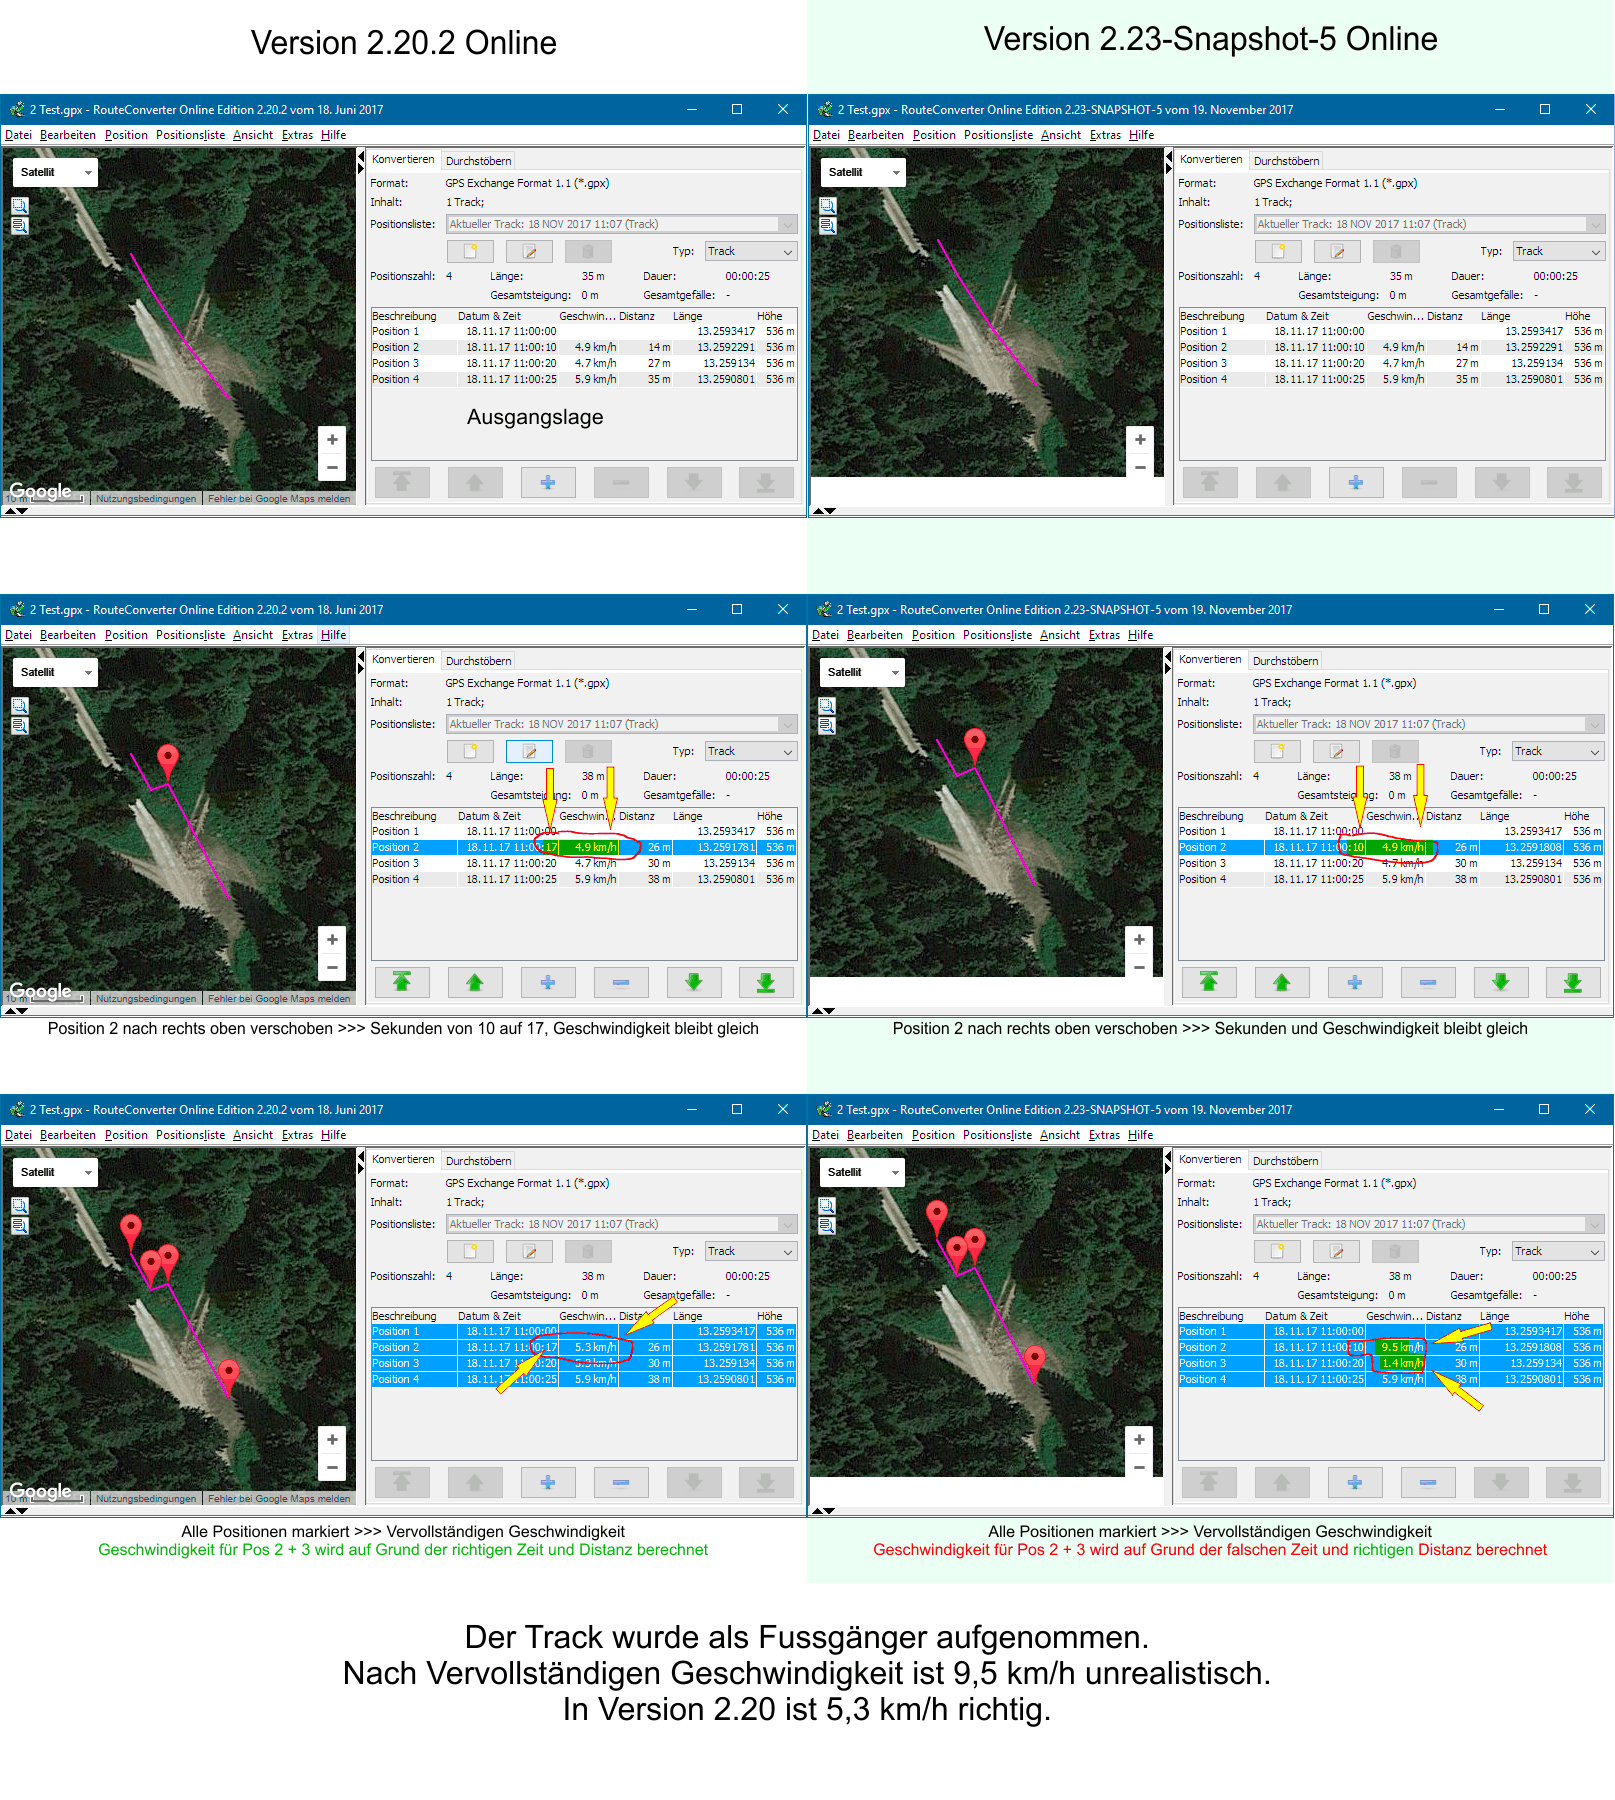Click rename position list pencil icon, one-marker 2.20.2 window

(529, 751)
